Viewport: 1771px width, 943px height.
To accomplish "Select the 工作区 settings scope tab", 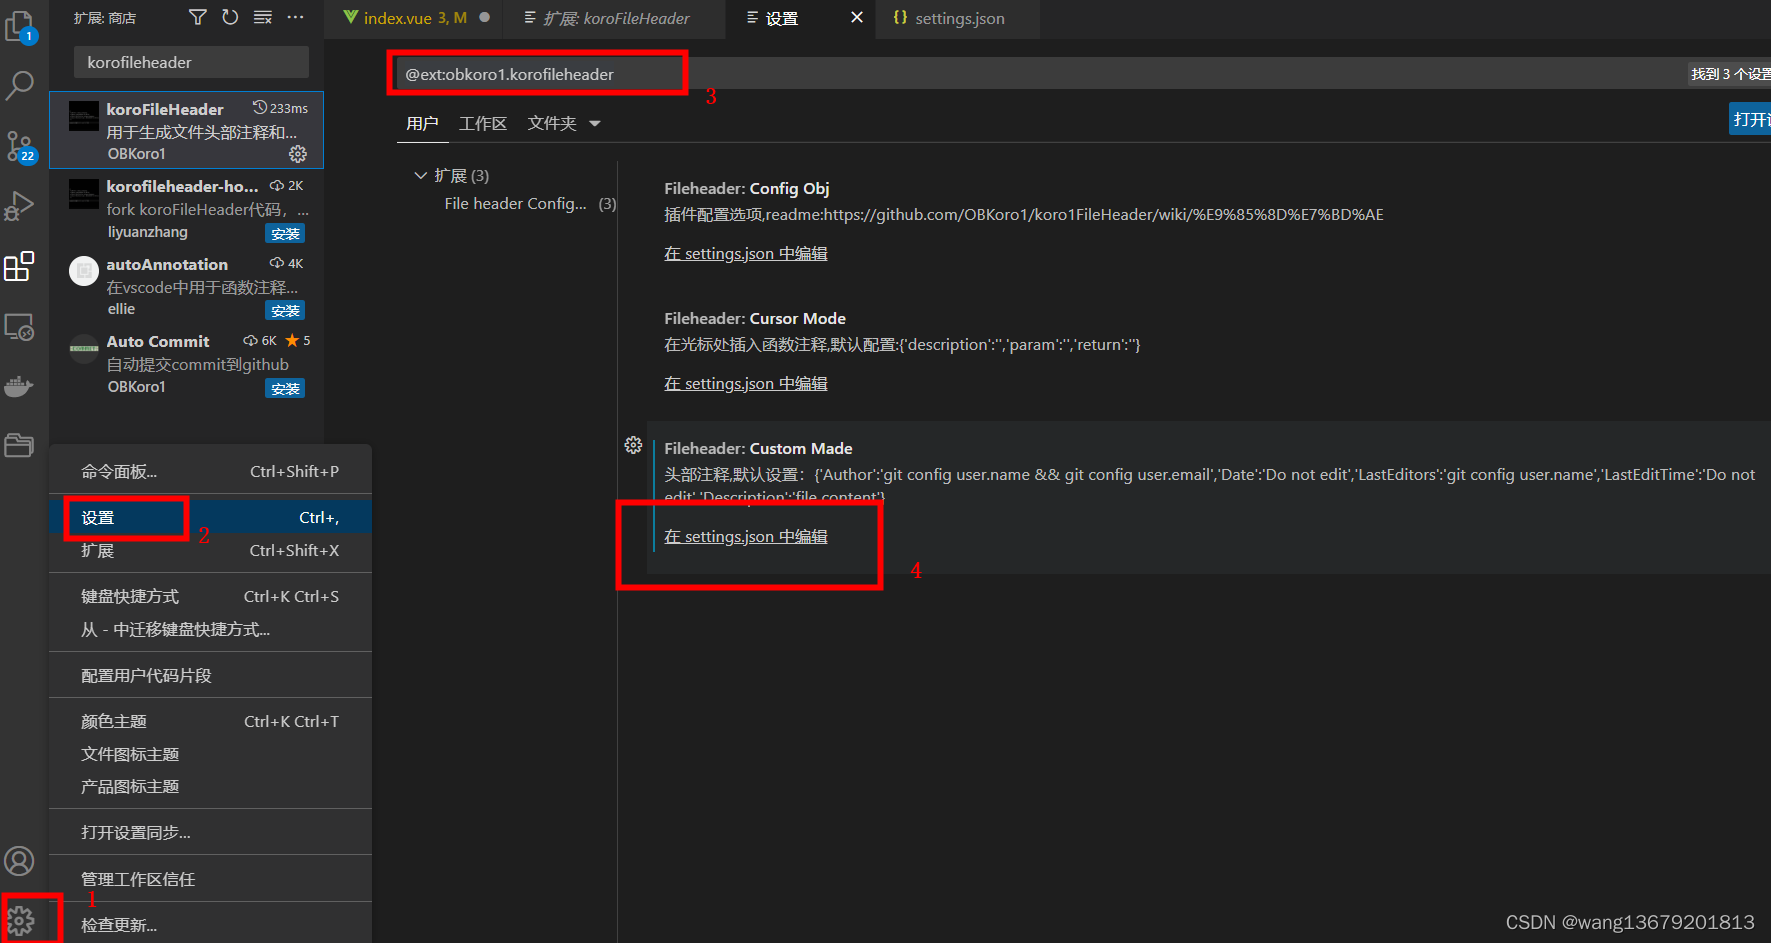I will pyautogui.click(x=483, y=124).
